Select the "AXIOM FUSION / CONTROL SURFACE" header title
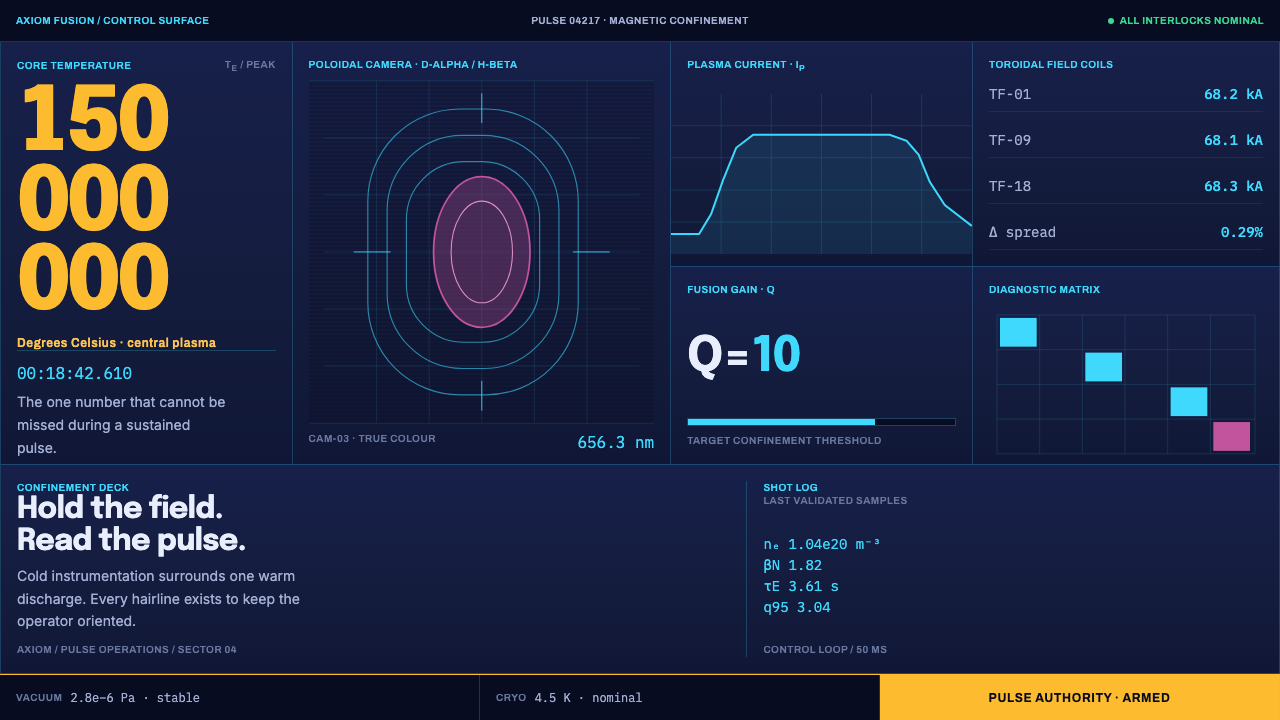1280x720 pixels. [x=113, y=21]
